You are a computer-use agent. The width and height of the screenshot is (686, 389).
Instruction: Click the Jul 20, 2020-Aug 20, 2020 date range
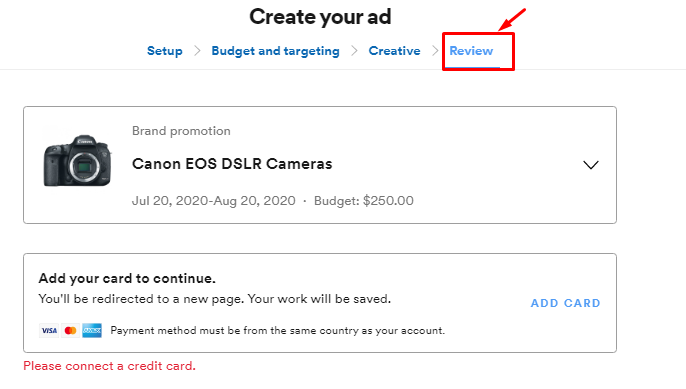[214, 201]
